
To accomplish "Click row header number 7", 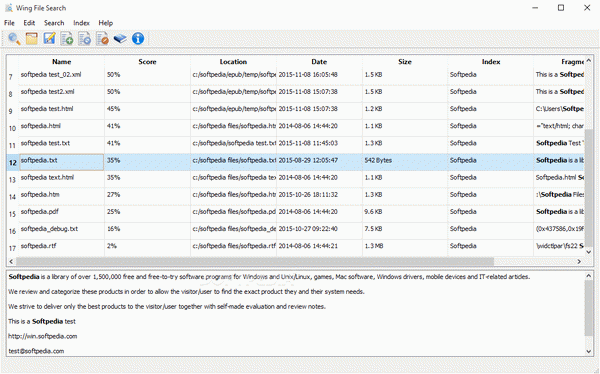I will pyautogui.click(x=13, y=77).
